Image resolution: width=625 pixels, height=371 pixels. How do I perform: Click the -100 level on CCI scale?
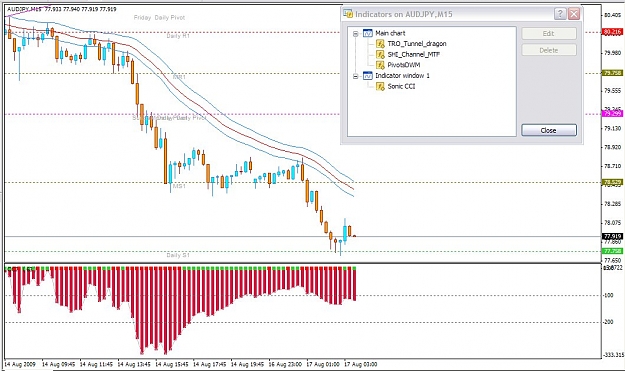tap(609, 295)
